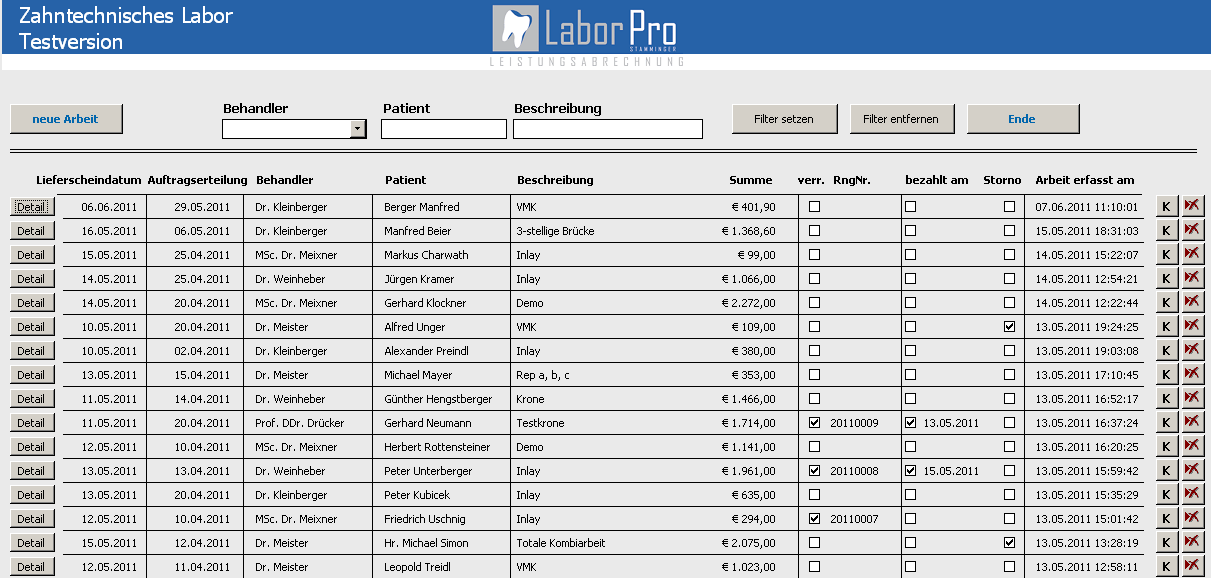
Task: Tick the verr. checkbox for Berger Manfred
Action: (814, 207)
